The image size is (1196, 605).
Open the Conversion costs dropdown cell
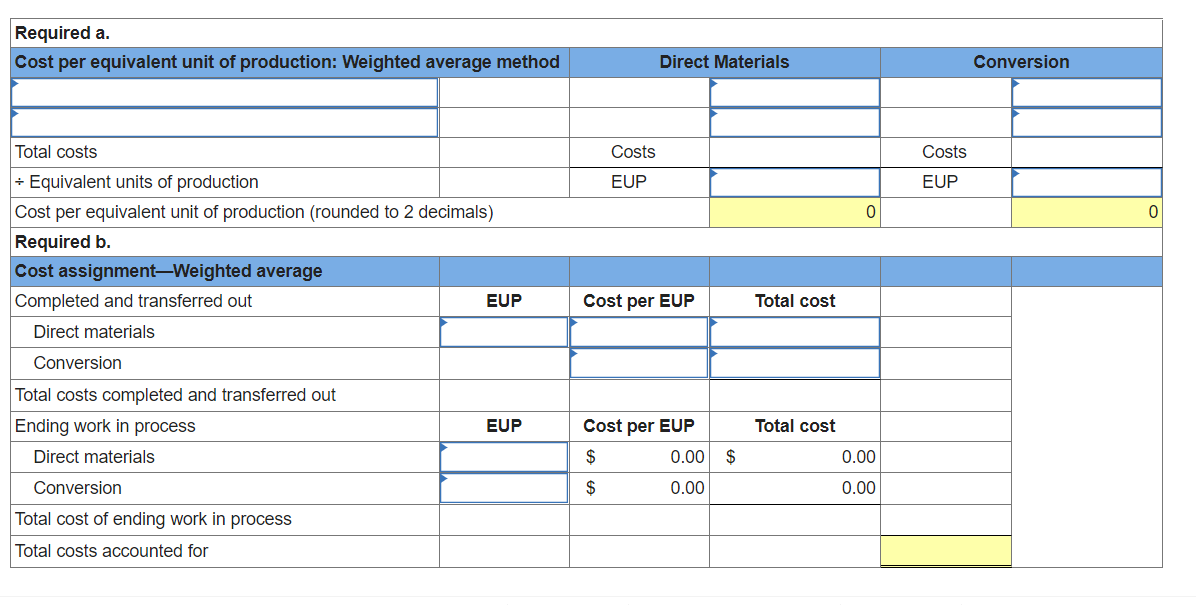(1085, 92)
